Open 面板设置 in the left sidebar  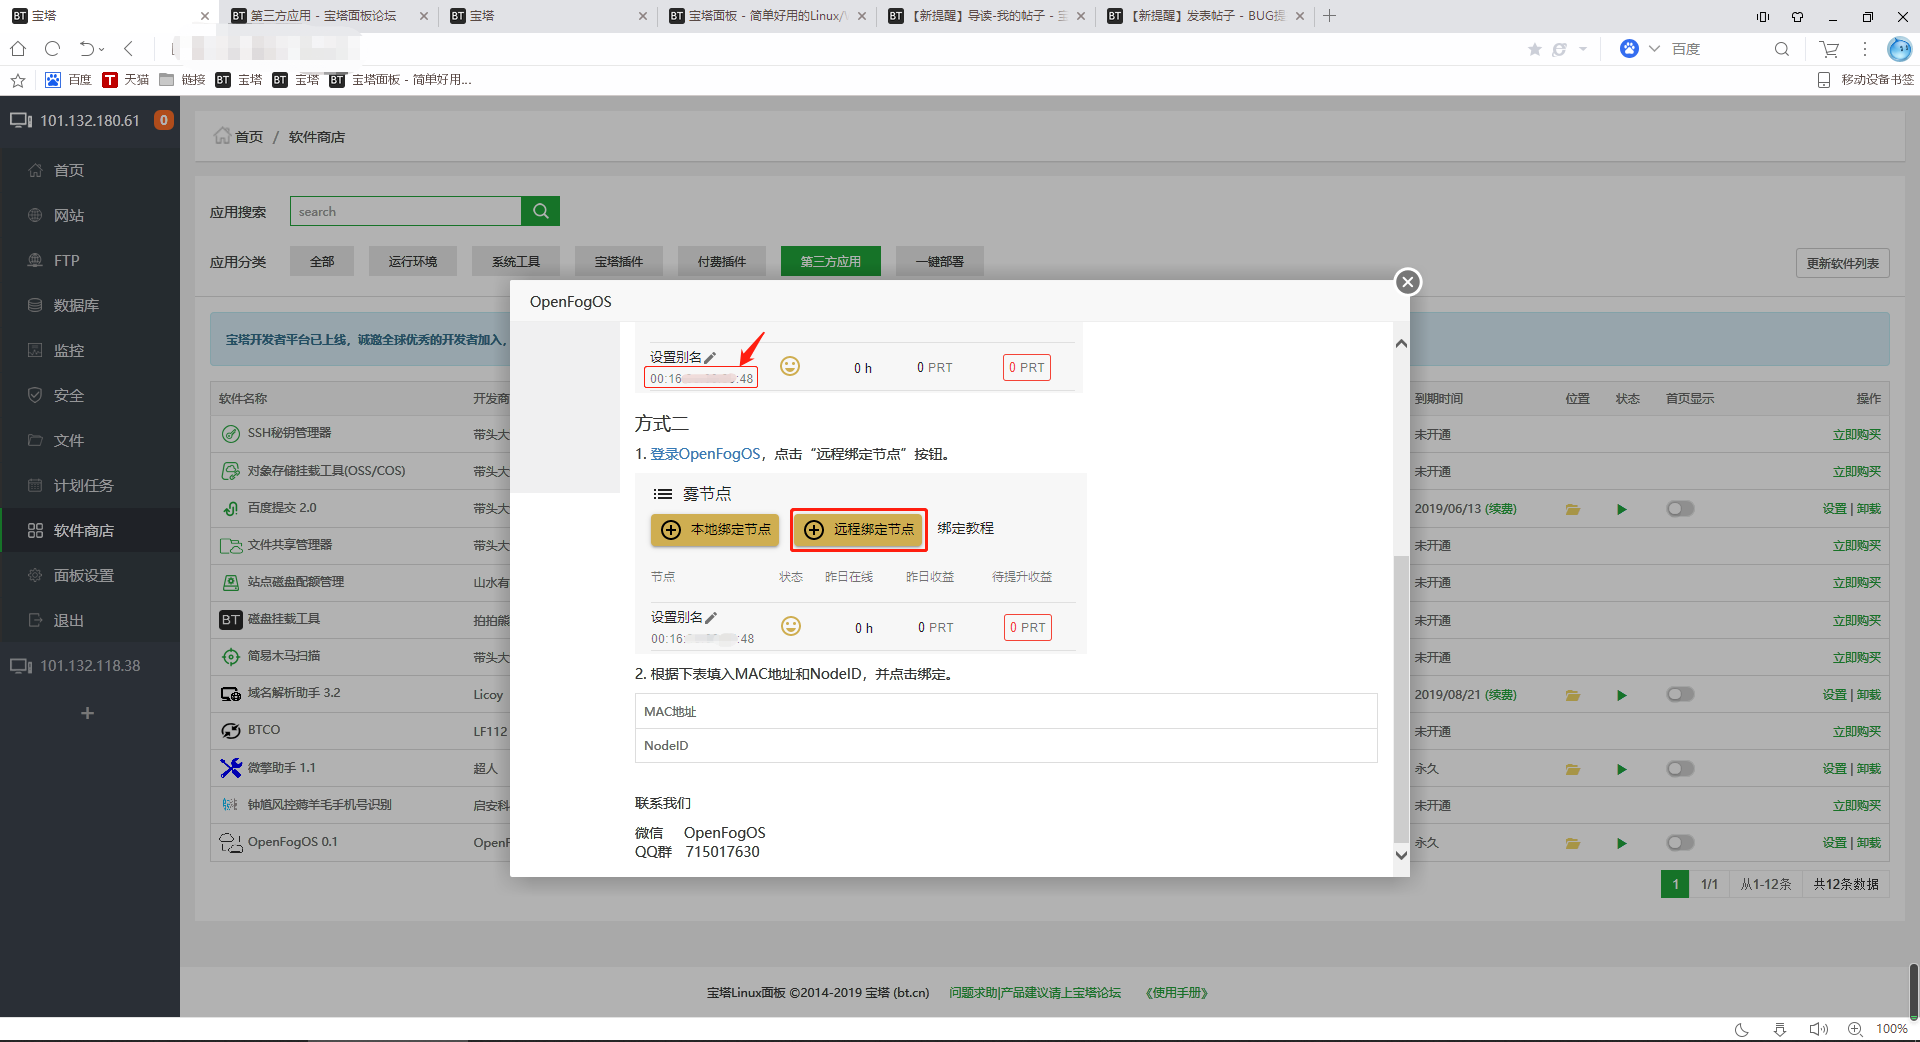coord(83,576)
